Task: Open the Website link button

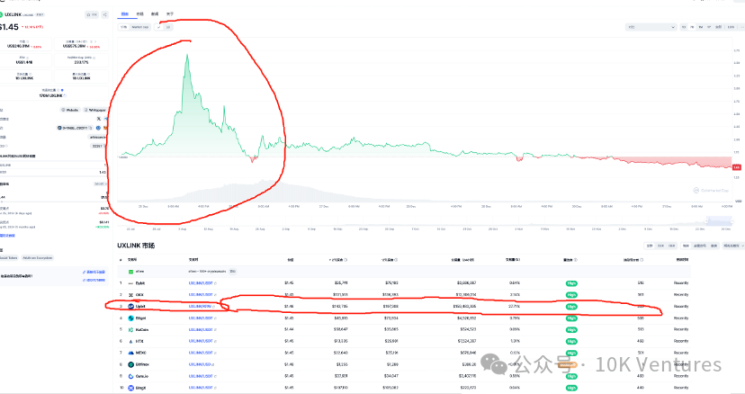Action: click(x=70, y=110)
